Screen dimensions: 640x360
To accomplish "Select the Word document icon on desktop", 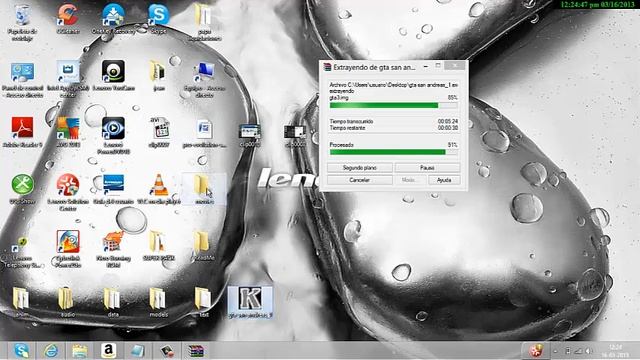I will (204, 133).
